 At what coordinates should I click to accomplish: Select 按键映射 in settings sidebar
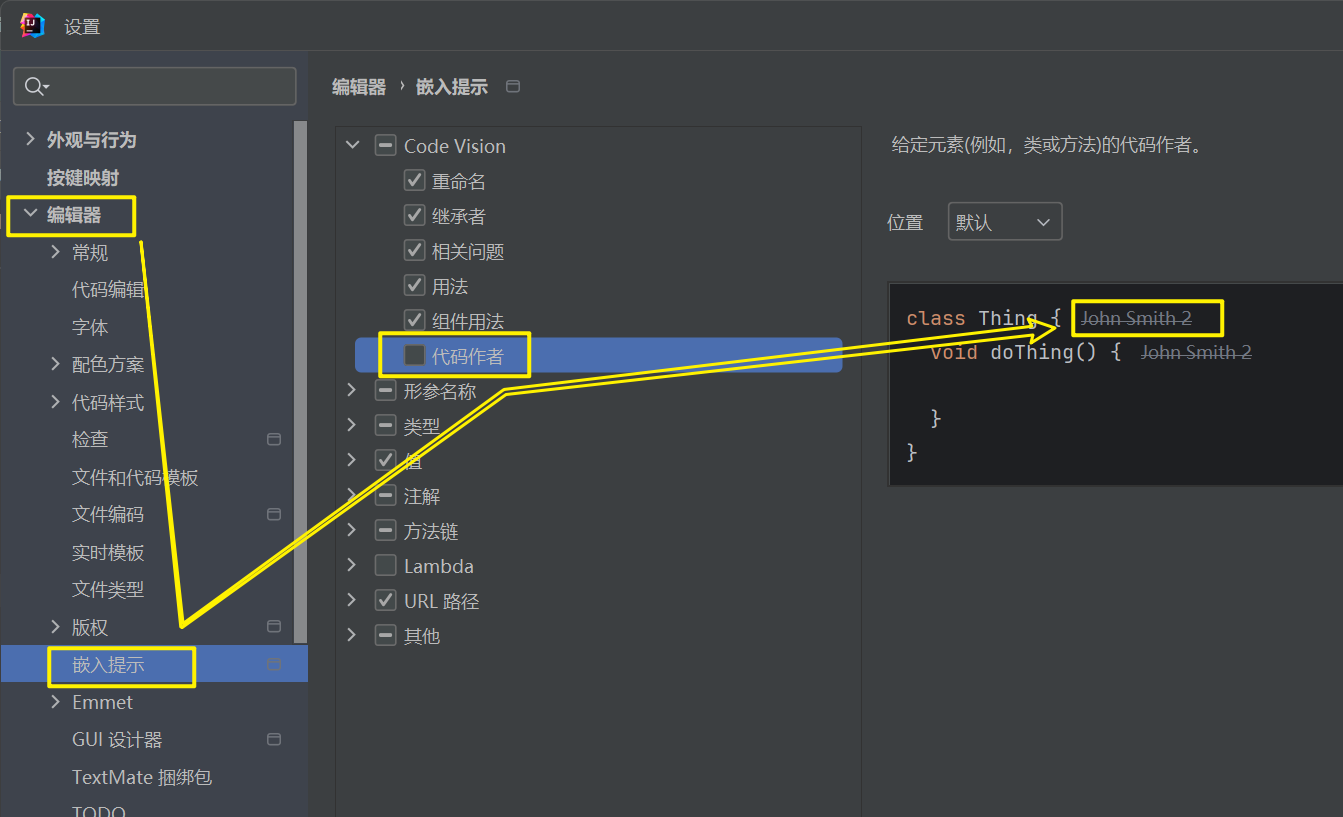pyautogui.click(x=82, y=178)
